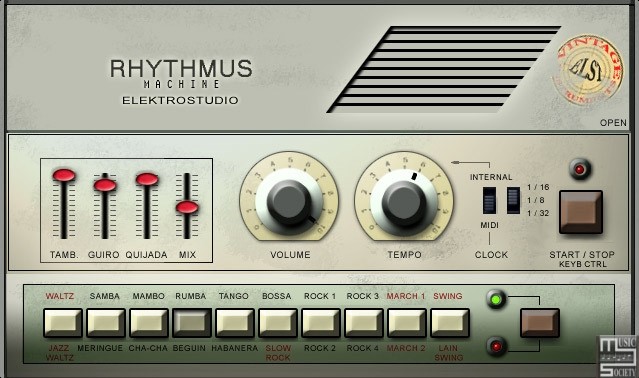
Task: Click the 1 / 32 division label
Action: tap(538, 213)
